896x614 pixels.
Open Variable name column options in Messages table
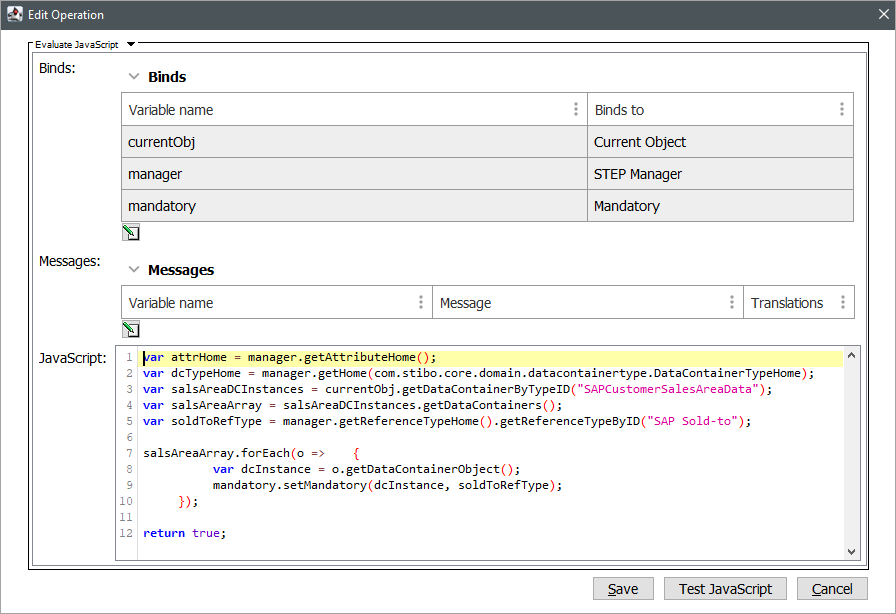tap(421, 303)
